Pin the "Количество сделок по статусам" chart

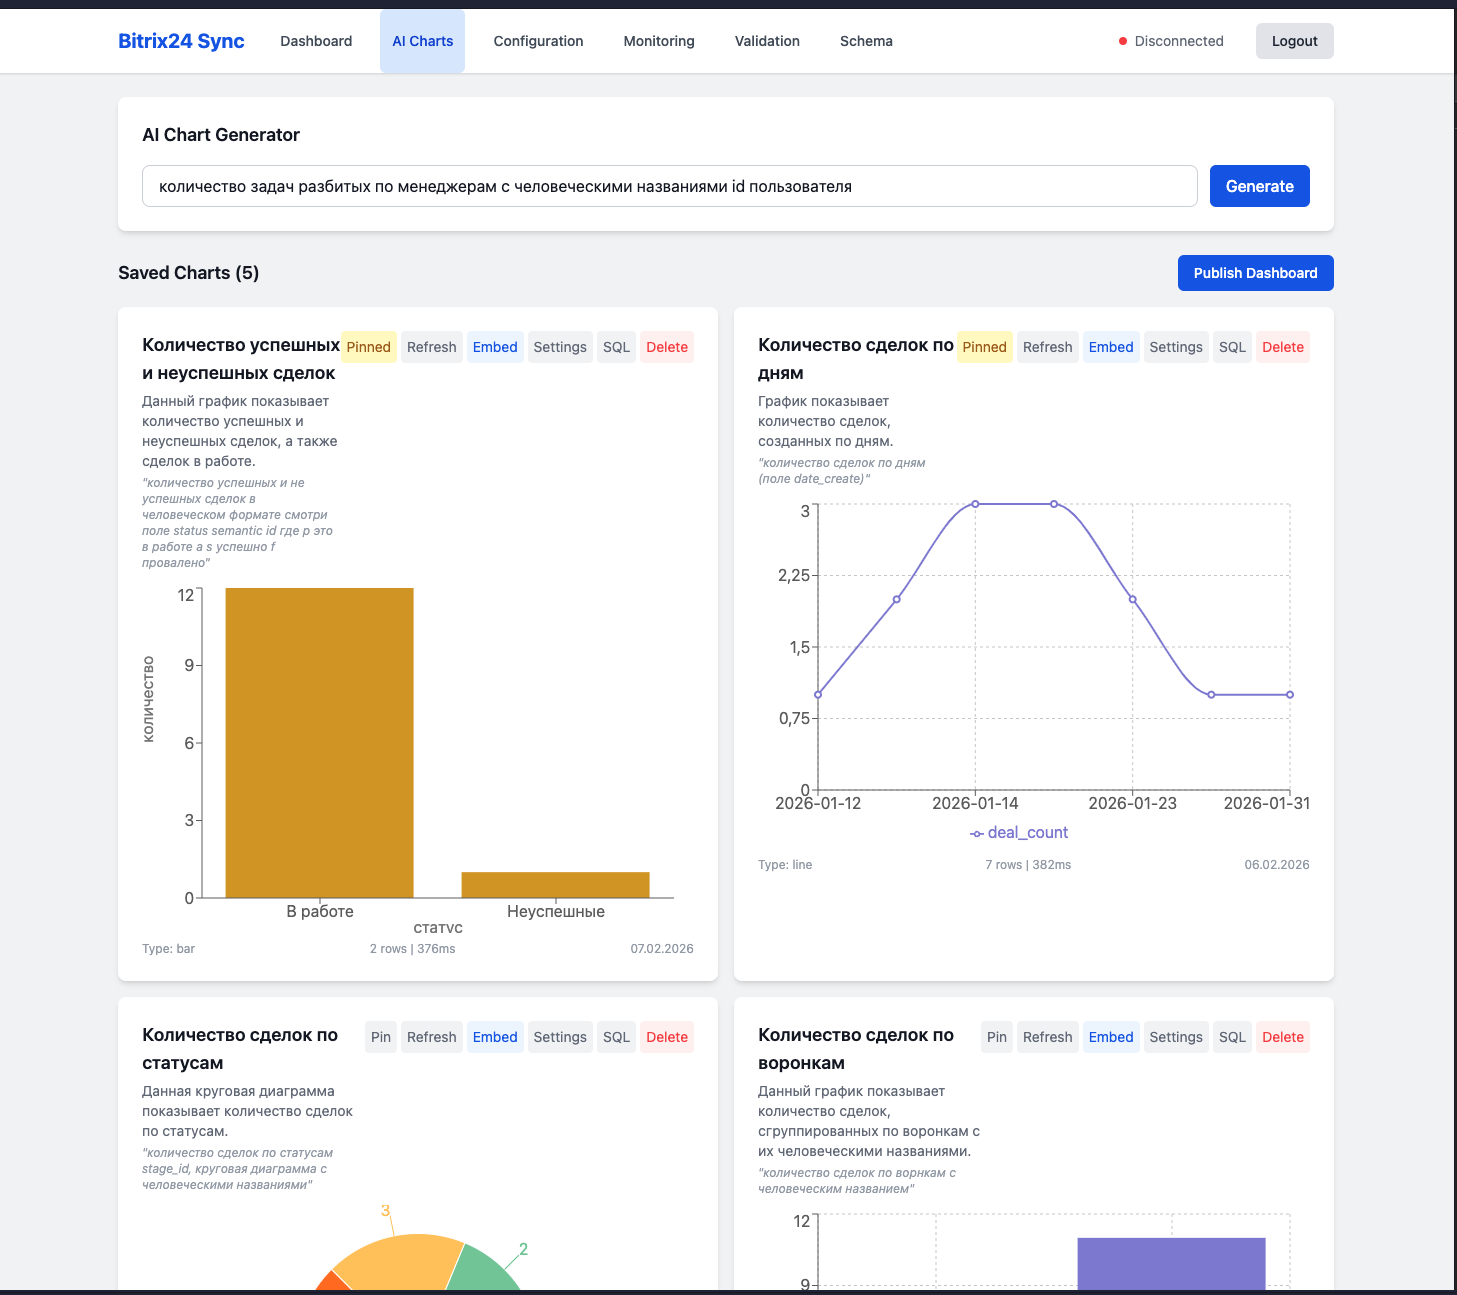(380, 1037)
